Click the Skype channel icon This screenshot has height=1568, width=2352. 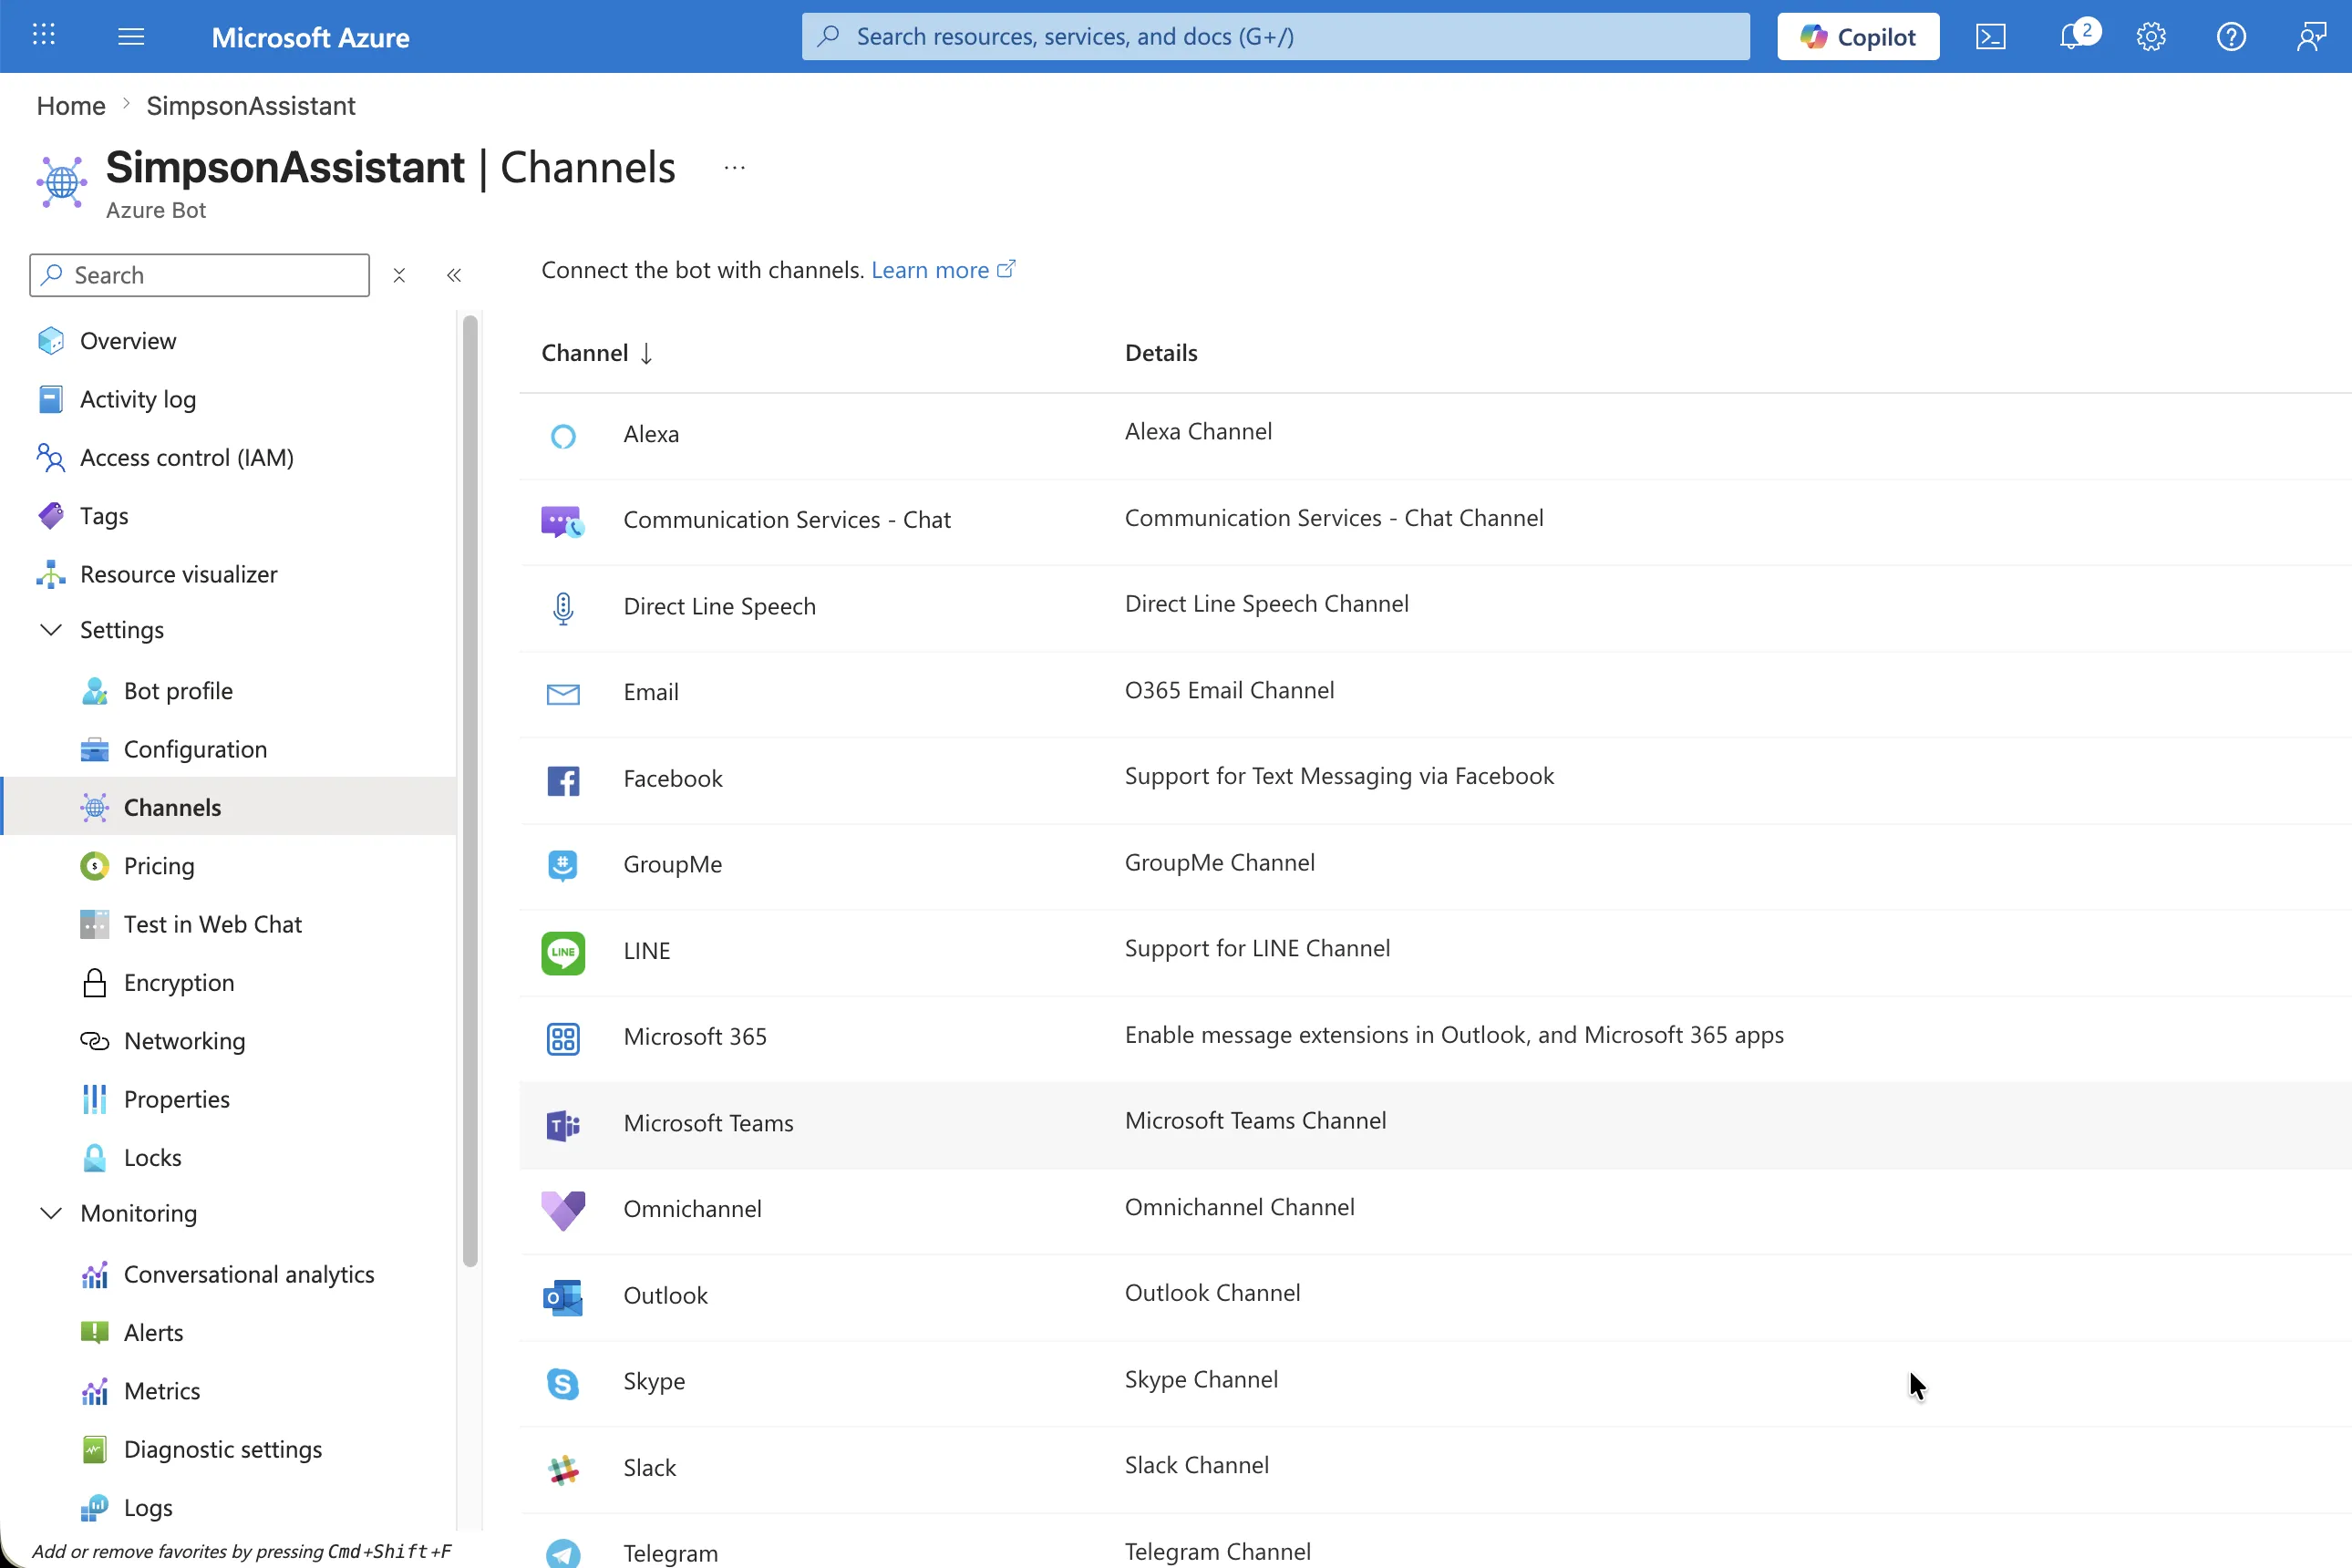[563, 1383]
